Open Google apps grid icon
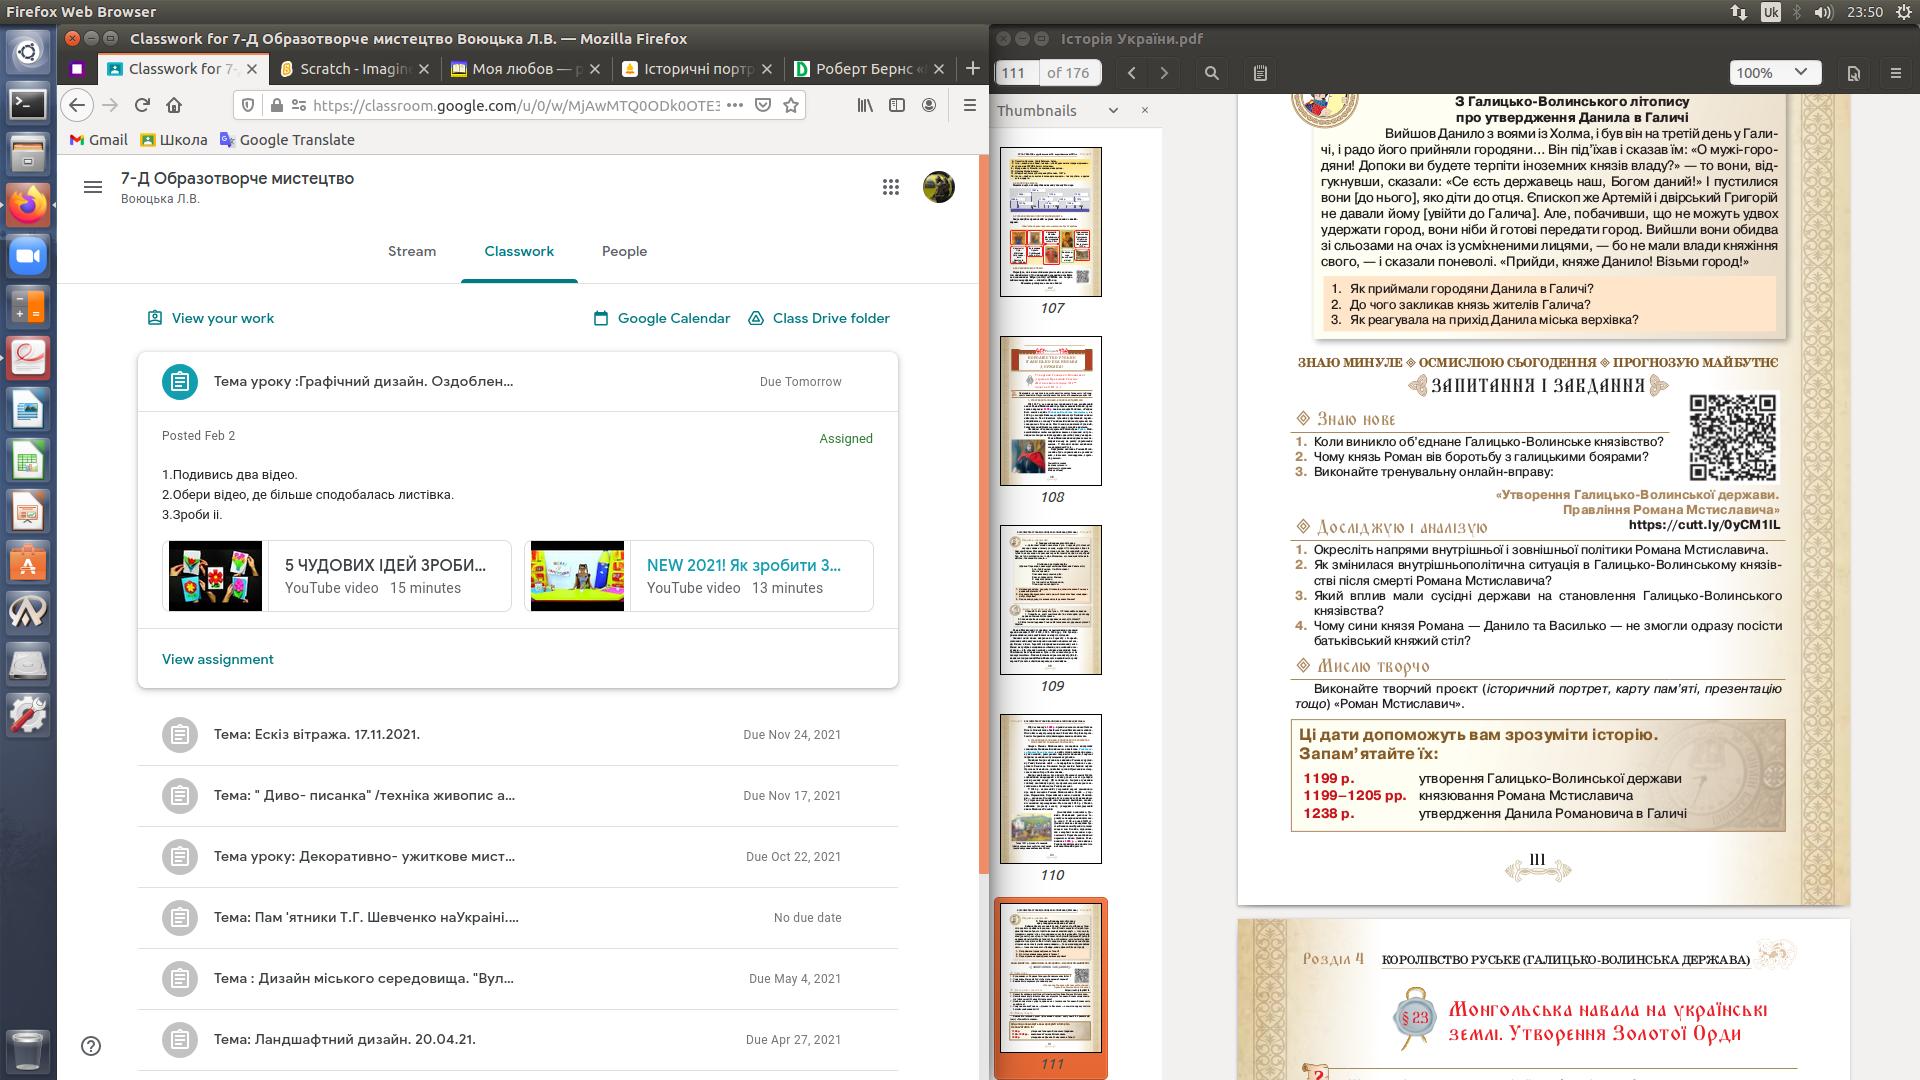 point(890,187)
